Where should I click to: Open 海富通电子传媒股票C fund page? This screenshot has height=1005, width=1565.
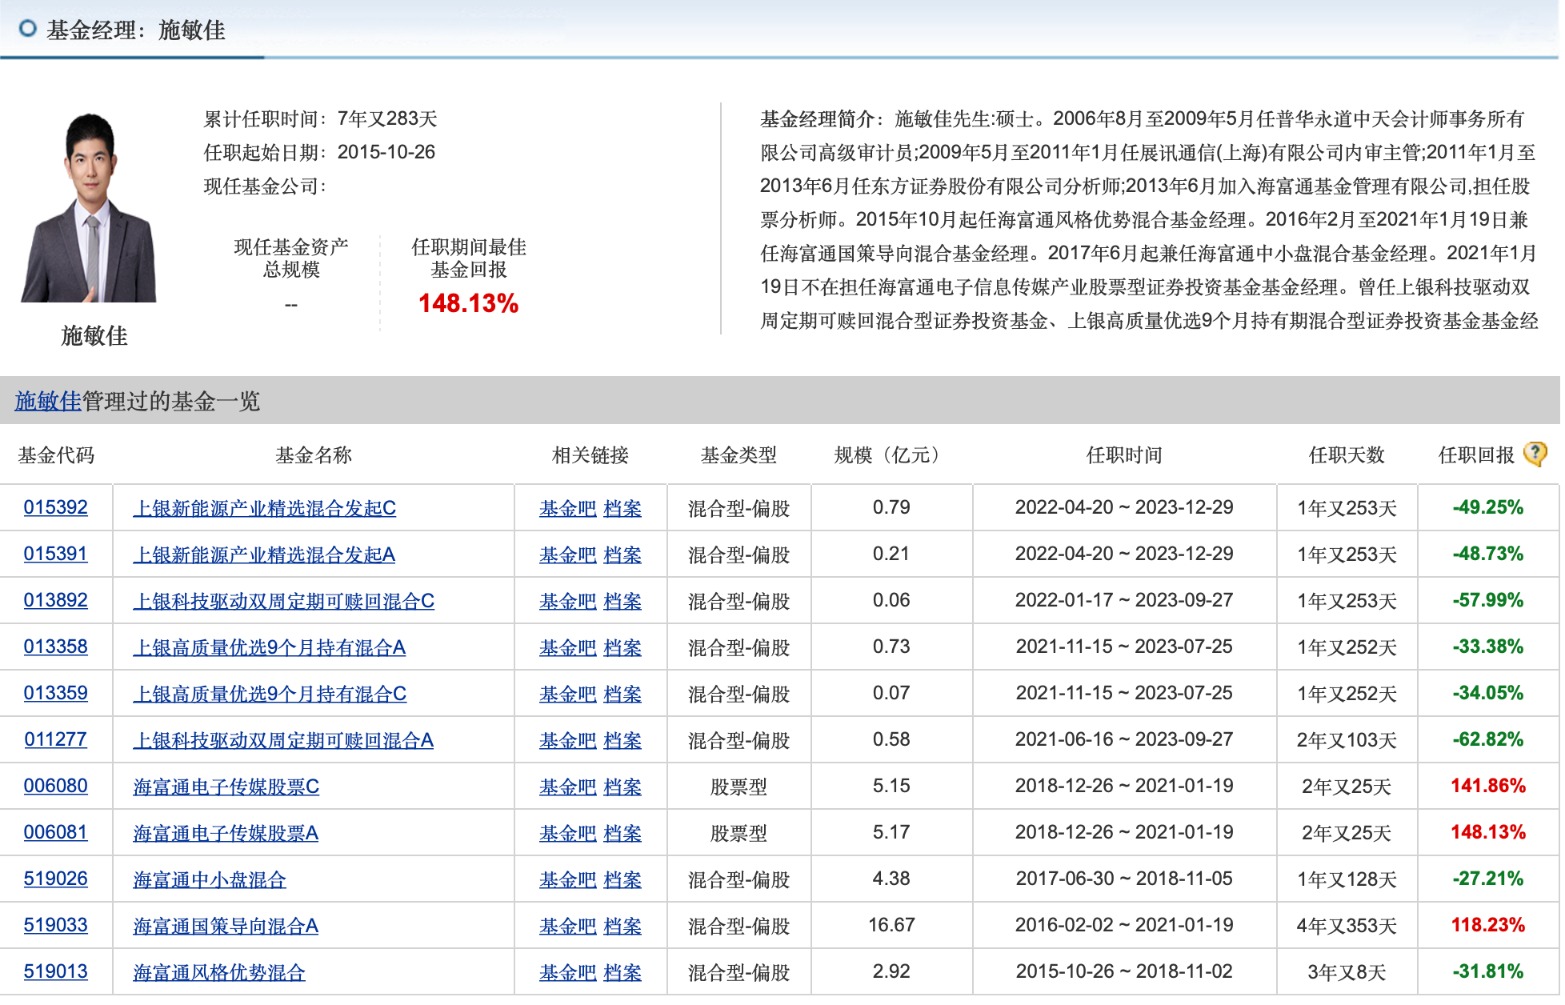click(x=226, y=787)
